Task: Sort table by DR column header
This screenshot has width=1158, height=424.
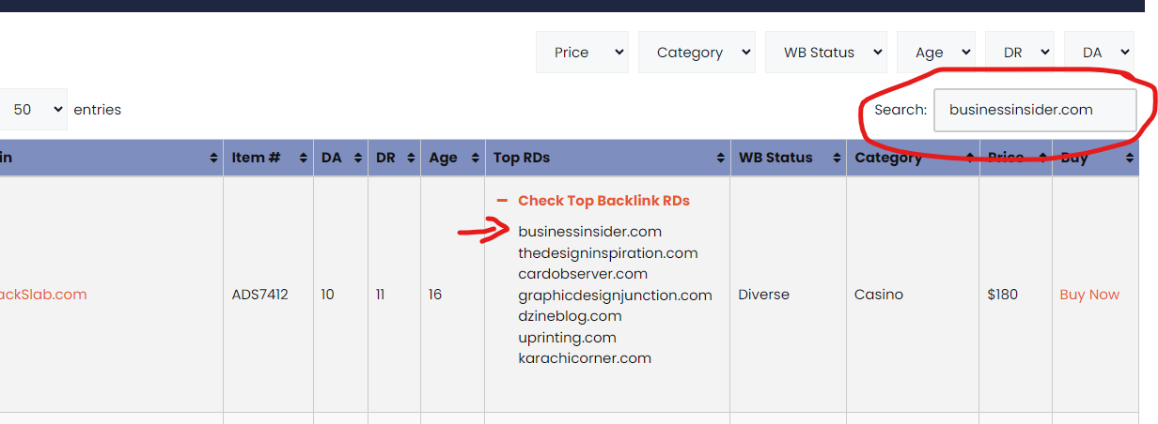Action: pyautogui.click(x=394, y=157)
